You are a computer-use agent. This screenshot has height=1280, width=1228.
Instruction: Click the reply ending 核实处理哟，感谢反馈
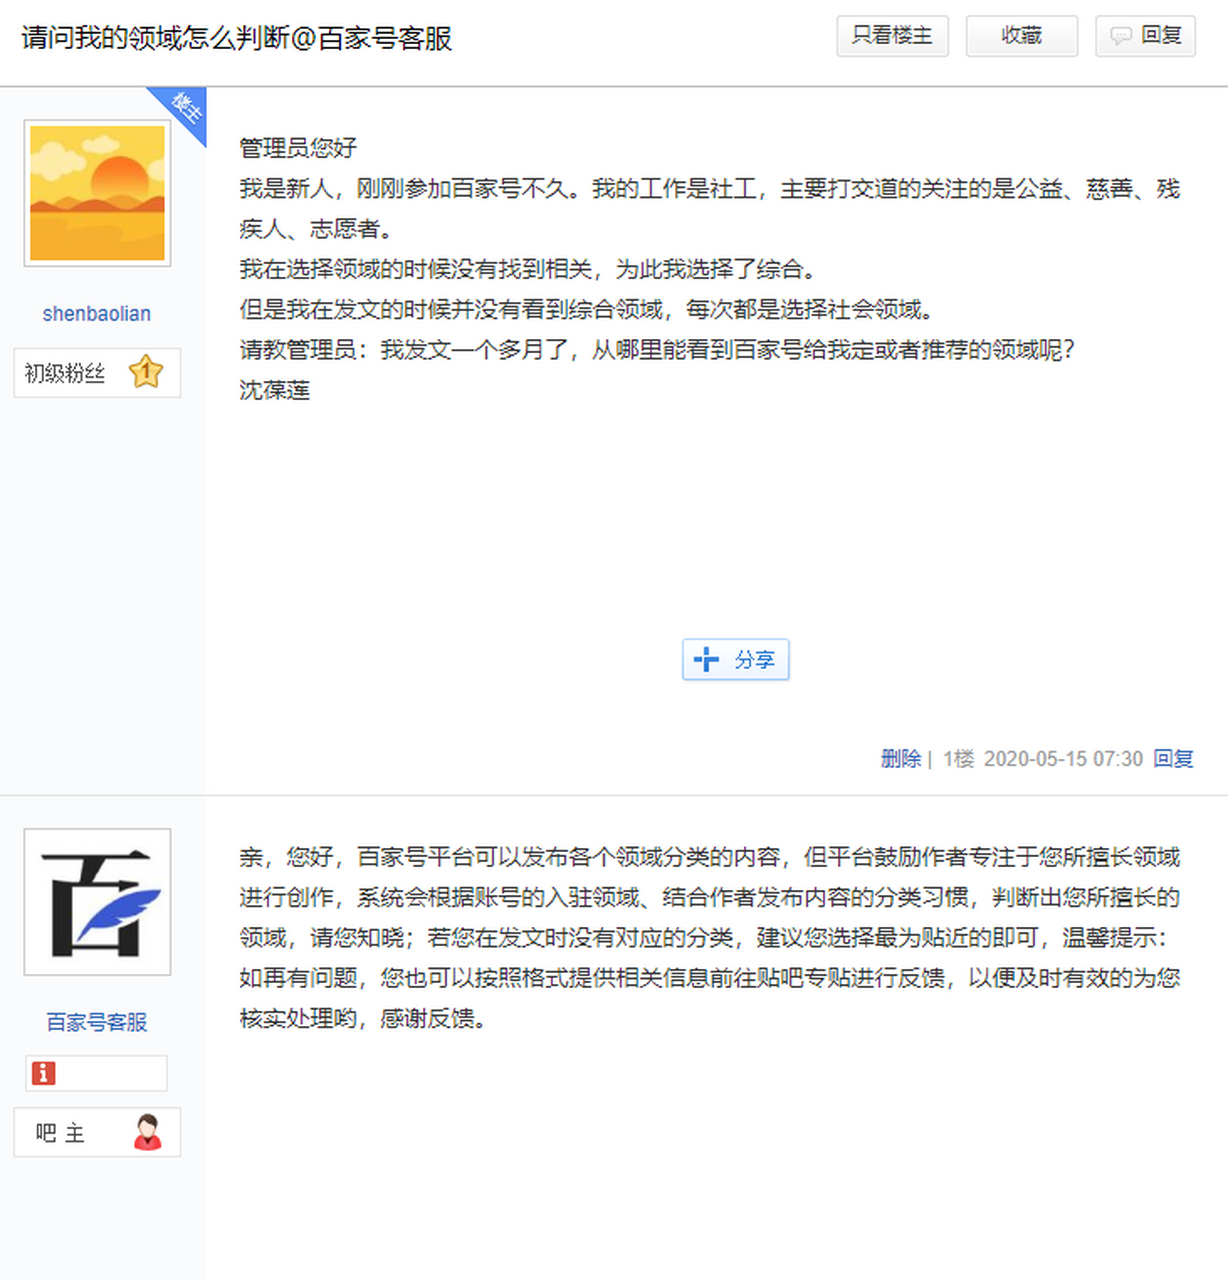pos(363,1018)
